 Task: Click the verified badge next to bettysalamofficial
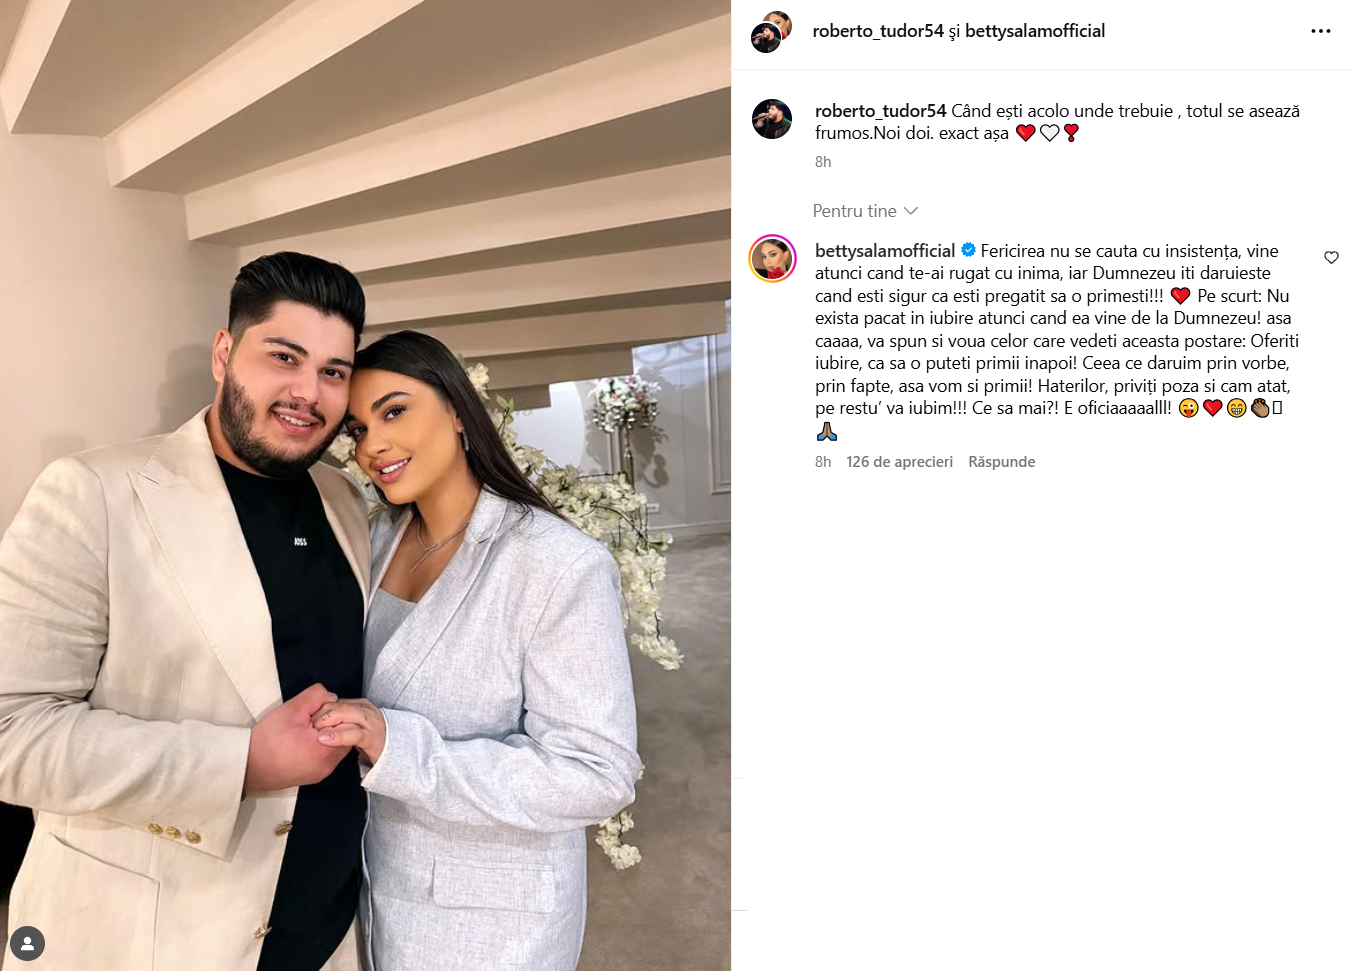pos(968,250)
